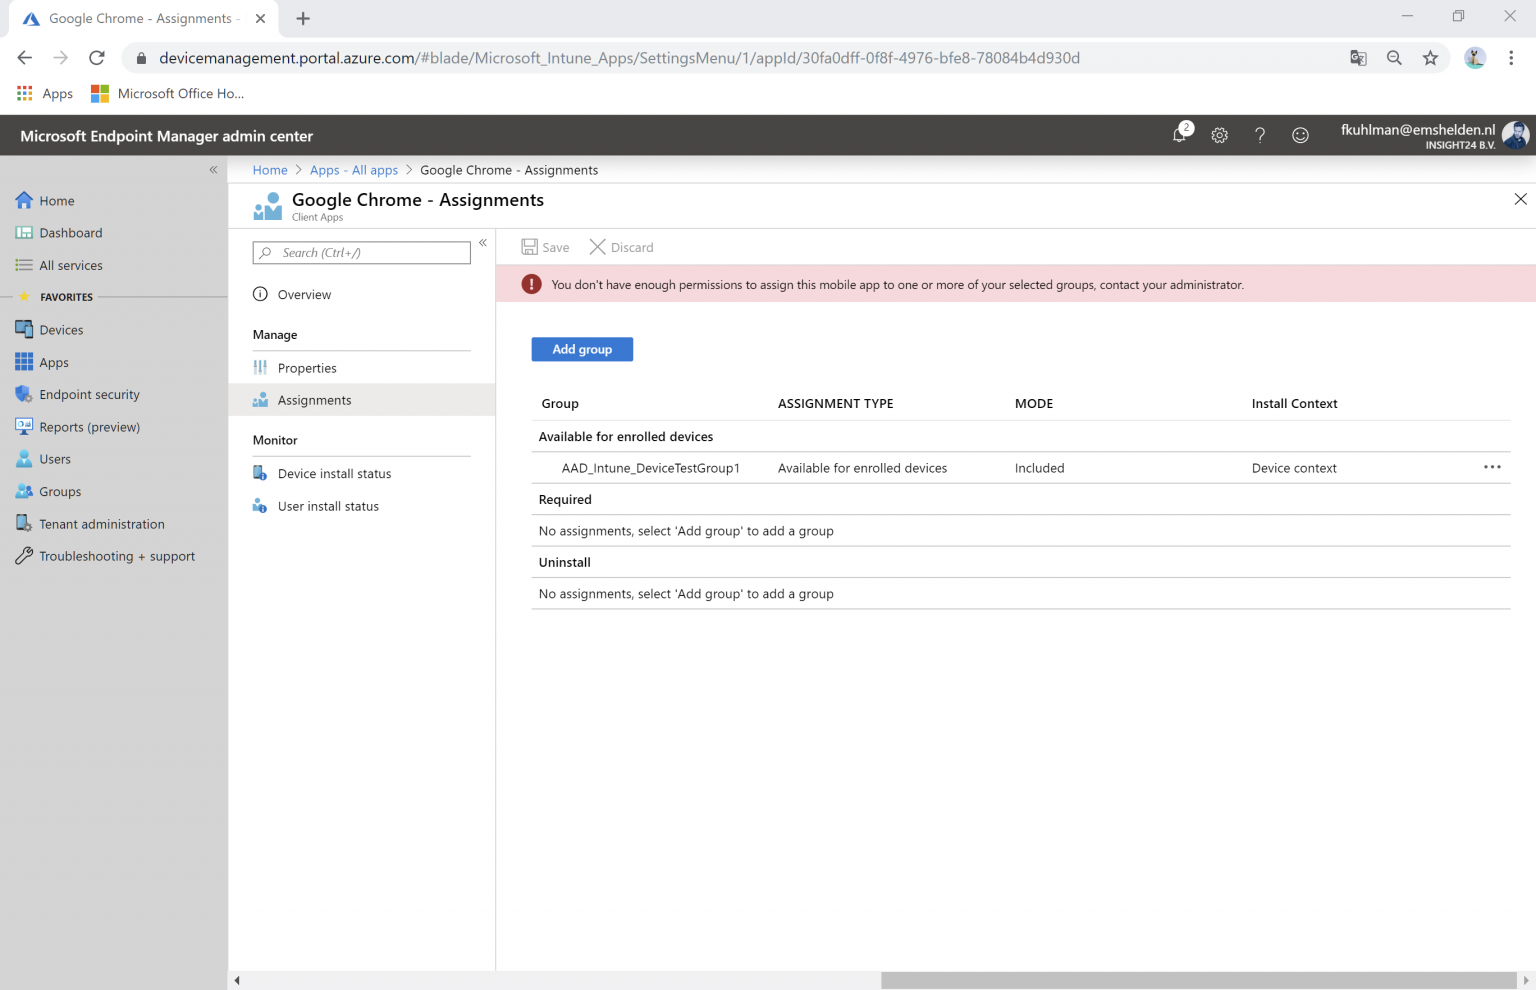Screen dimensions: 1536x990
Task: Navigate to Apps - All apps breadcrumb
Action: (353, 170)
